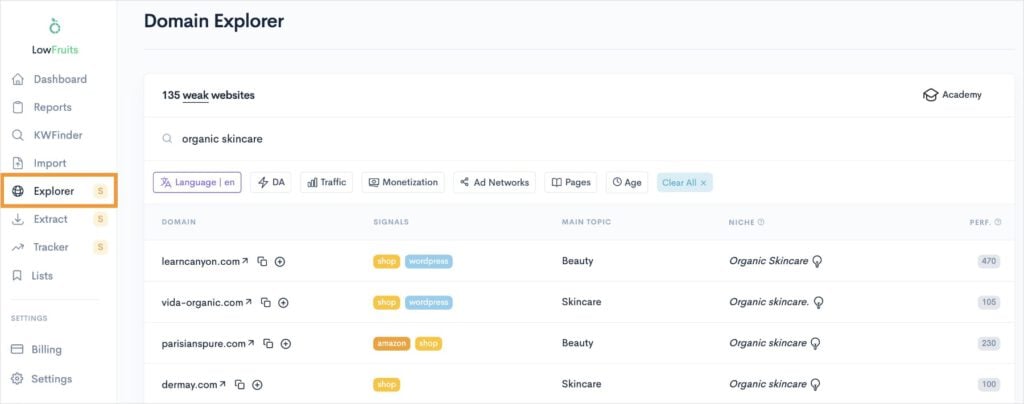Open the Monetization filter

click(403, 183)
